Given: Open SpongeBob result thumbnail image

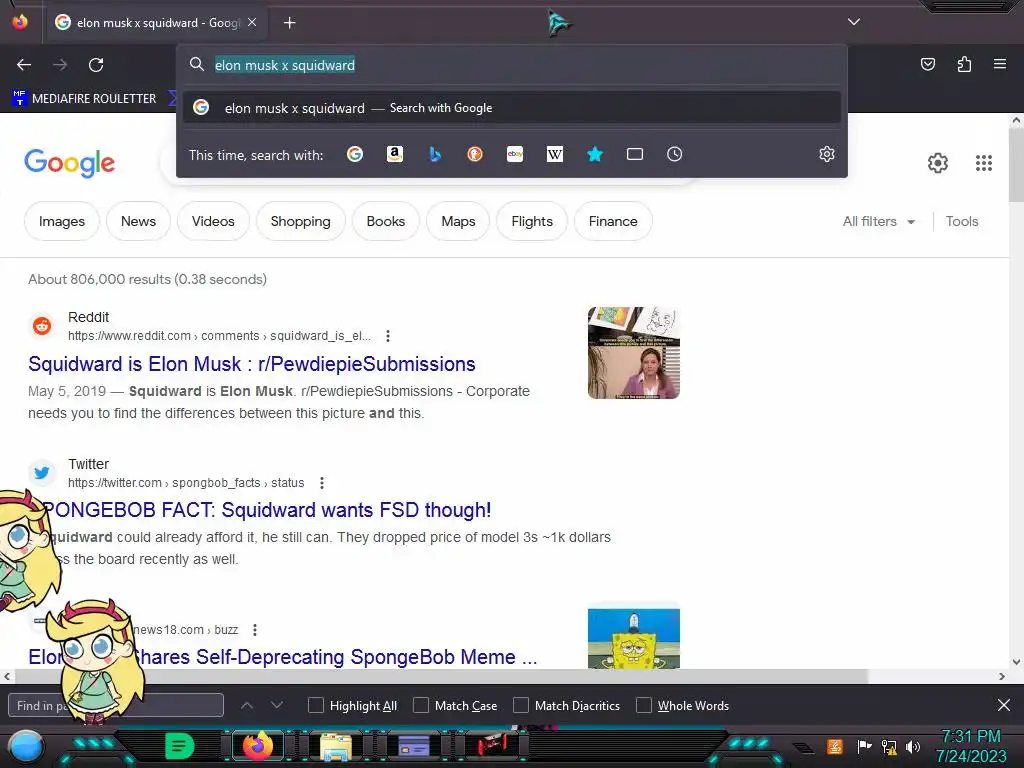Looking at the screenshot, I should 633,638.
